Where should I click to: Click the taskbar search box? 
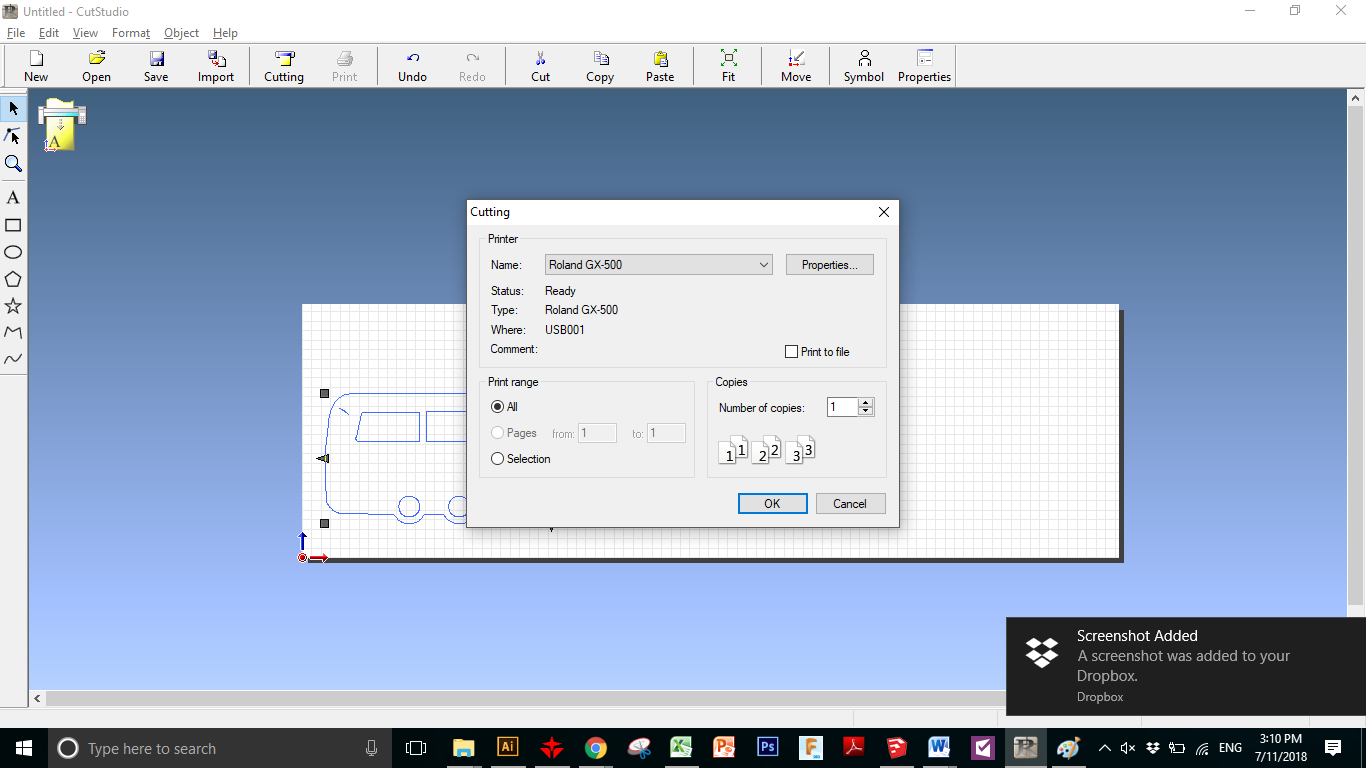(221, 748)
